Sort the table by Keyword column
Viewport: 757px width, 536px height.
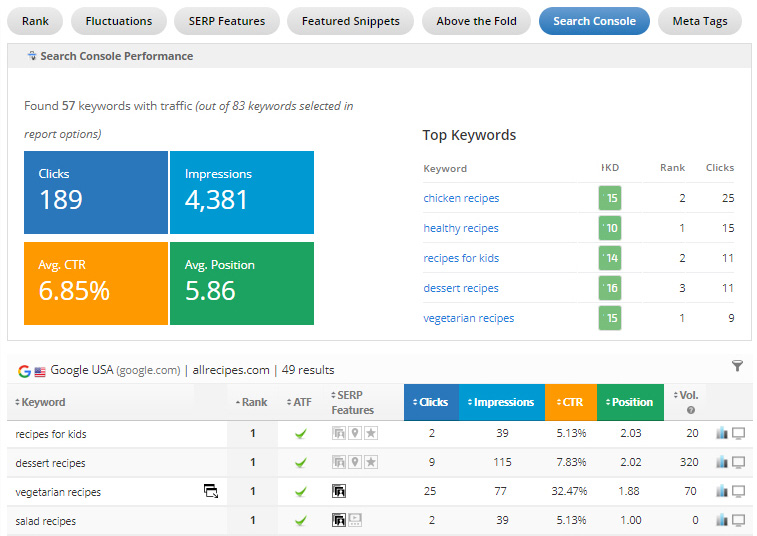click(42, 402)
